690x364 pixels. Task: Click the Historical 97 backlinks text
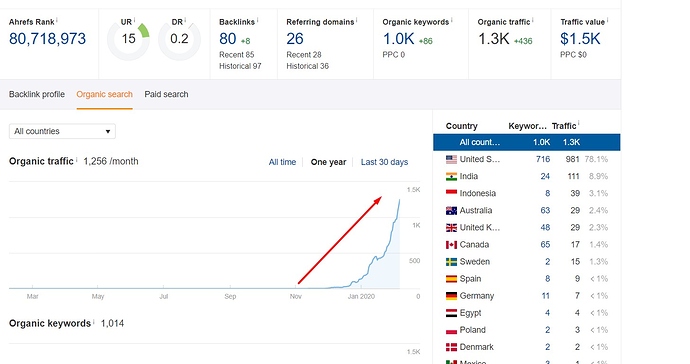(x=240, y=66)
